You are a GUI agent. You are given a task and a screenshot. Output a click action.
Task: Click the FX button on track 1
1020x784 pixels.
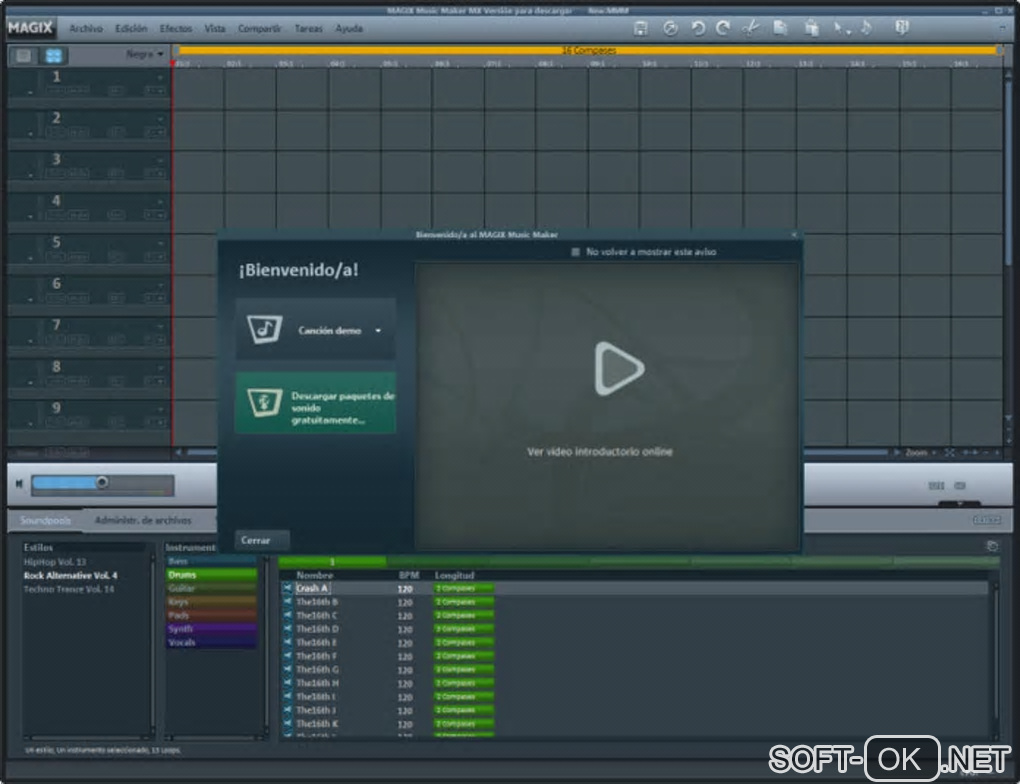coord(155,91)
